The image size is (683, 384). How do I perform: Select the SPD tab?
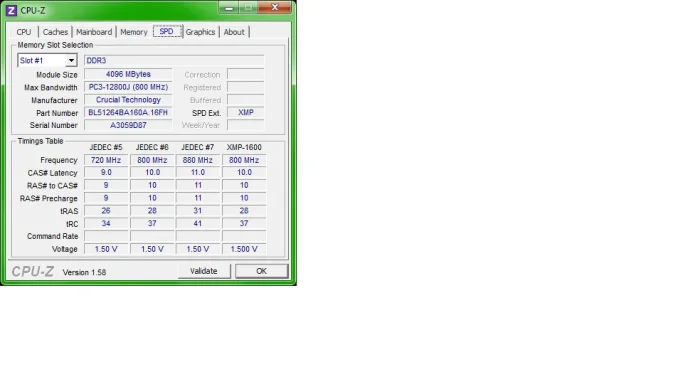166,31
